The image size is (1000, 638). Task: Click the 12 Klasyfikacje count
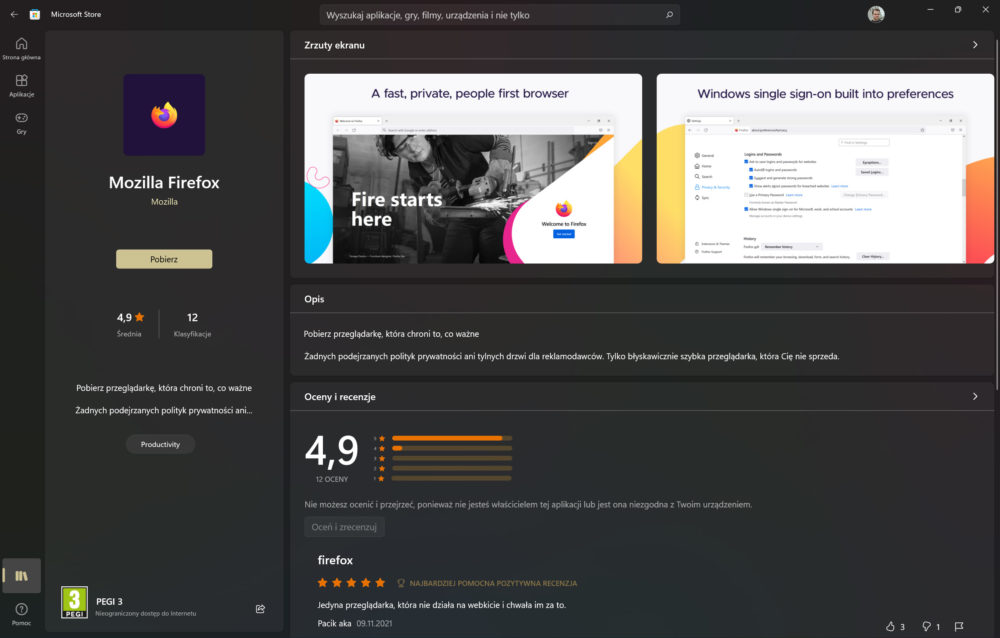click(192, 324)
